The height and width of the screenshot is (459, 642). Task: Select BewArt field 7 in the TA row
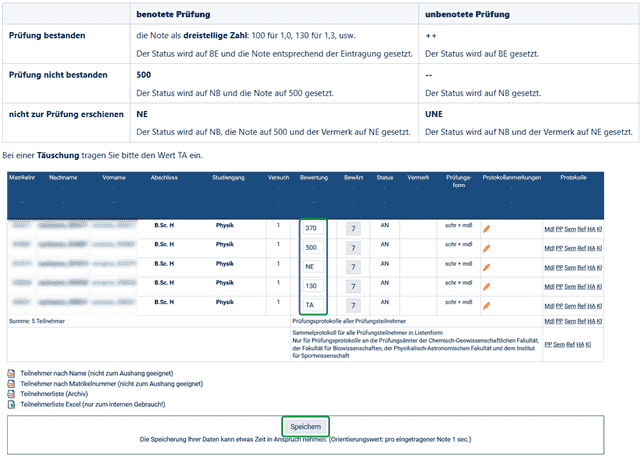pos(353,305)
